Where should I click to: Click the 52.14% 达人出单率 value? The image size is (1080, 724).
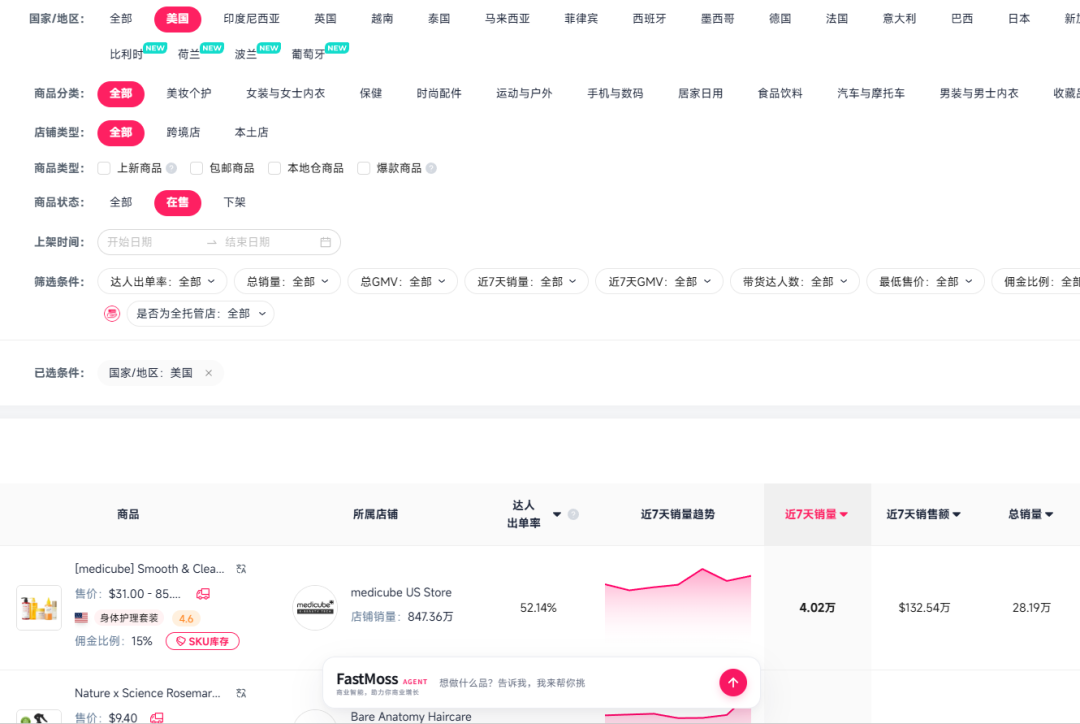tap(538, 608)
